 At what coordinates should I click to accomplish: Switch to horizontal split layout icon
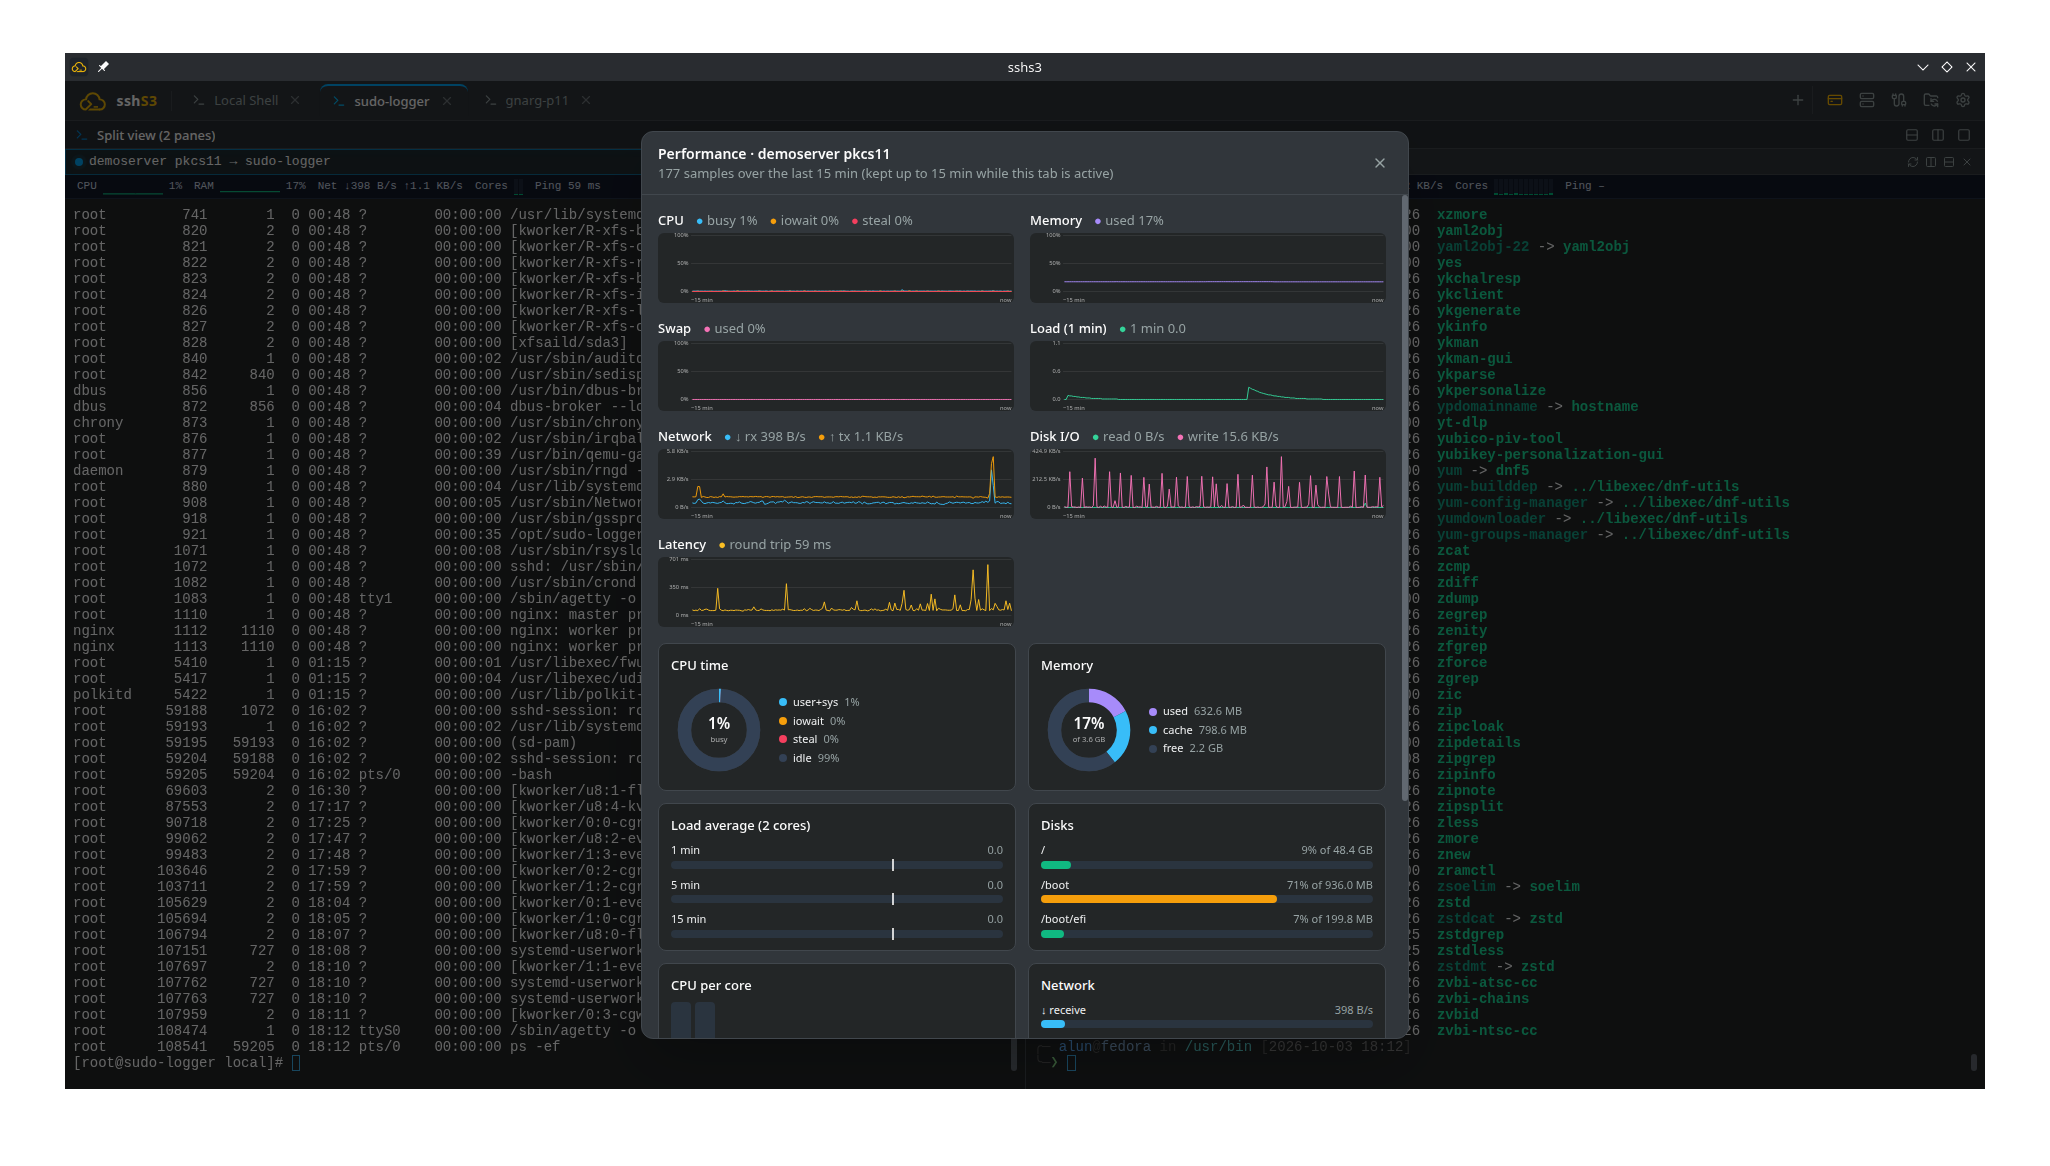point(1912,136)
